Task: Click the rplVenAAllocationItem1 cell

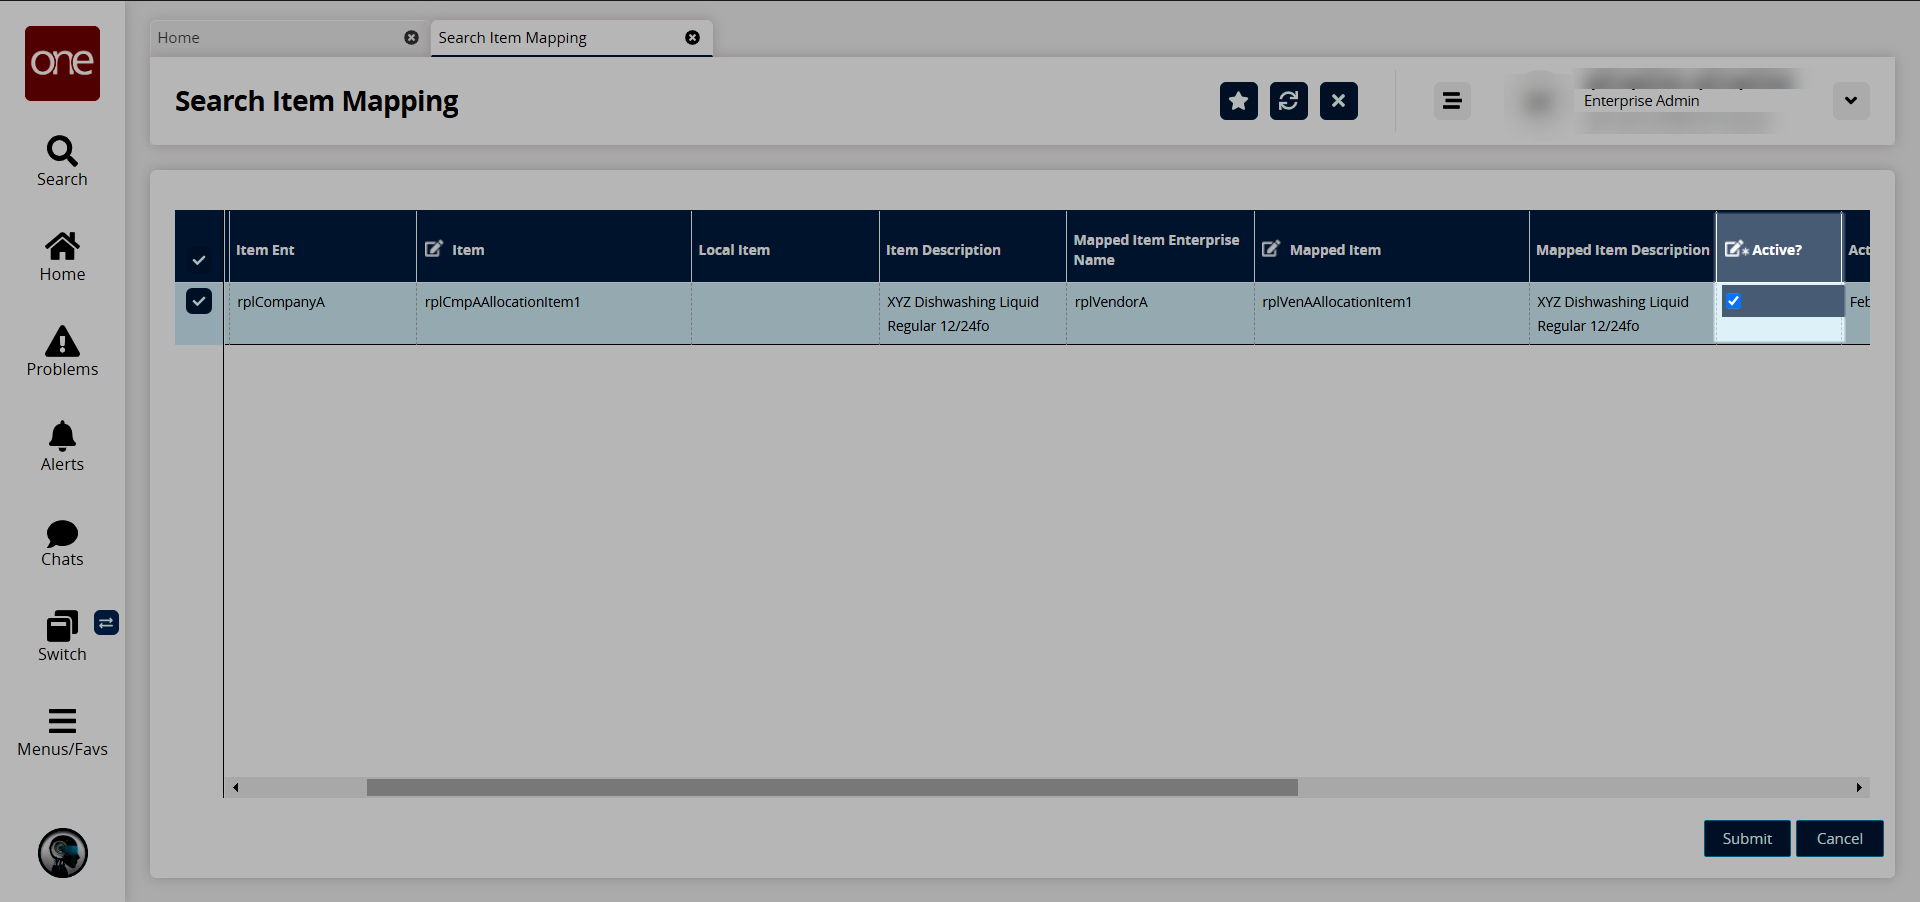Action: pyautogui.click(x=1391, y=314)
